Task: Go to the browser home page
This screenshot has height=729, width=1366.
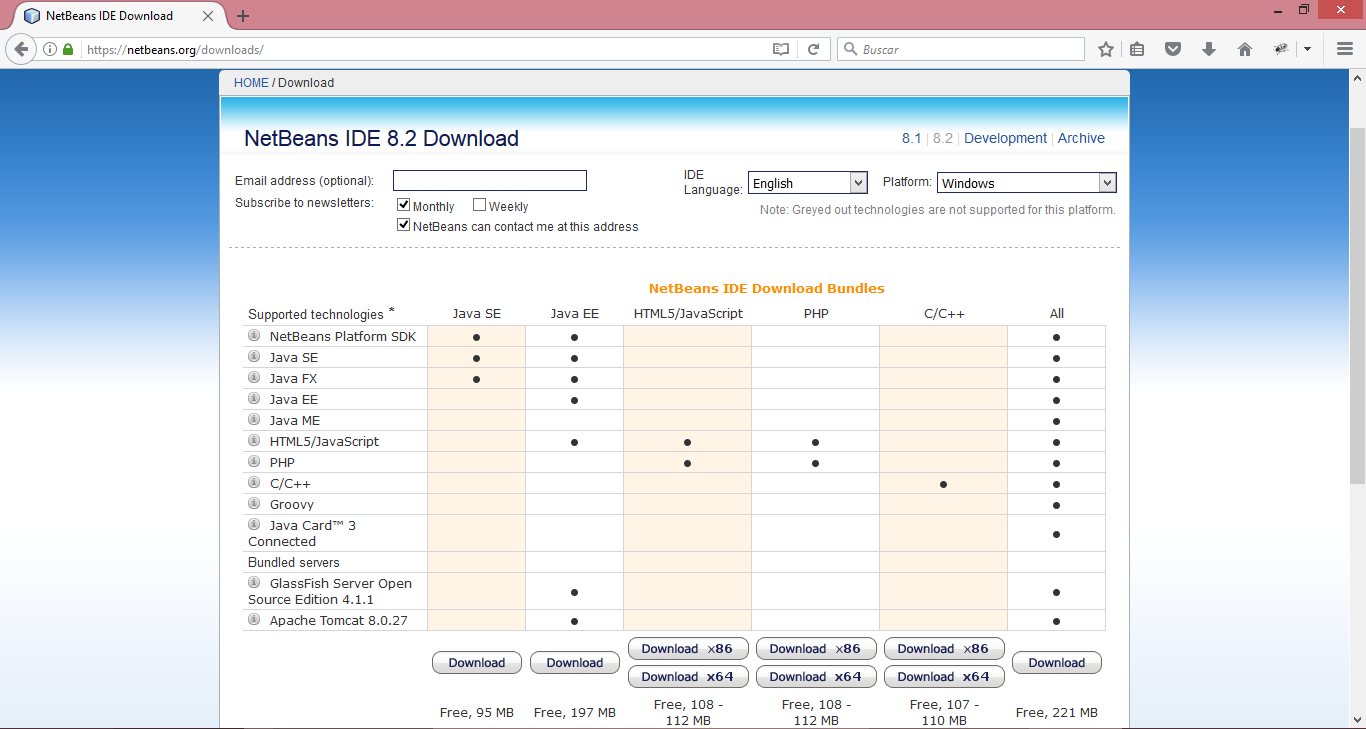Action: point(1244,48)
